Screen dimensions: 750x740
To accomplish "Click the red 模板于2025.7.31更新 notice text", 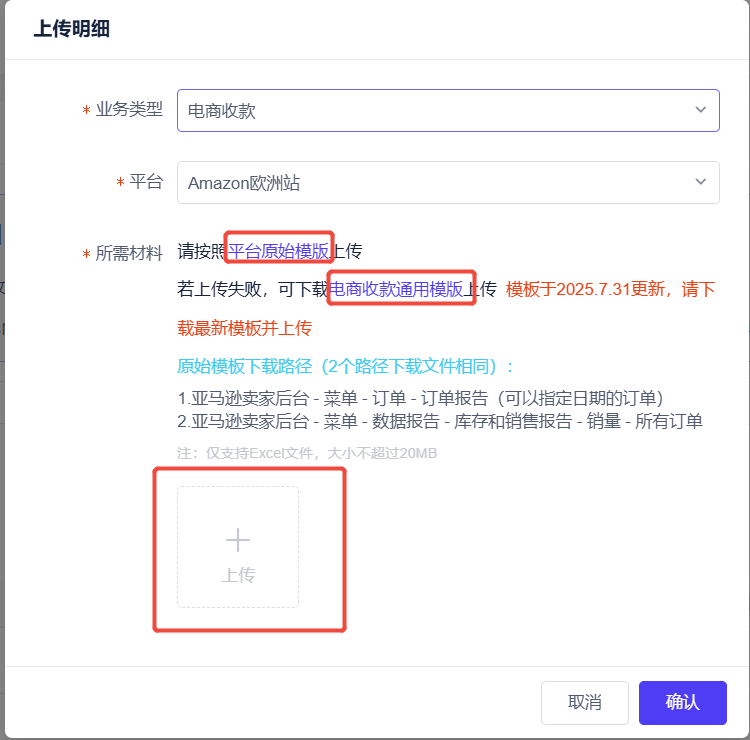I will (610, 289).
